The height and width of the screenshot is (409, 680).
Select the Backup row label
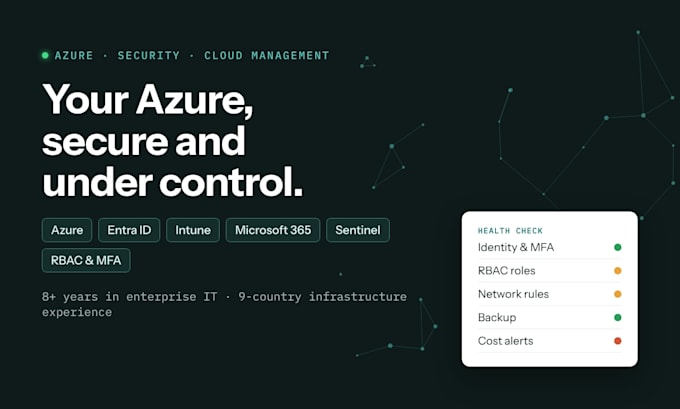click(x=497, y=317)
